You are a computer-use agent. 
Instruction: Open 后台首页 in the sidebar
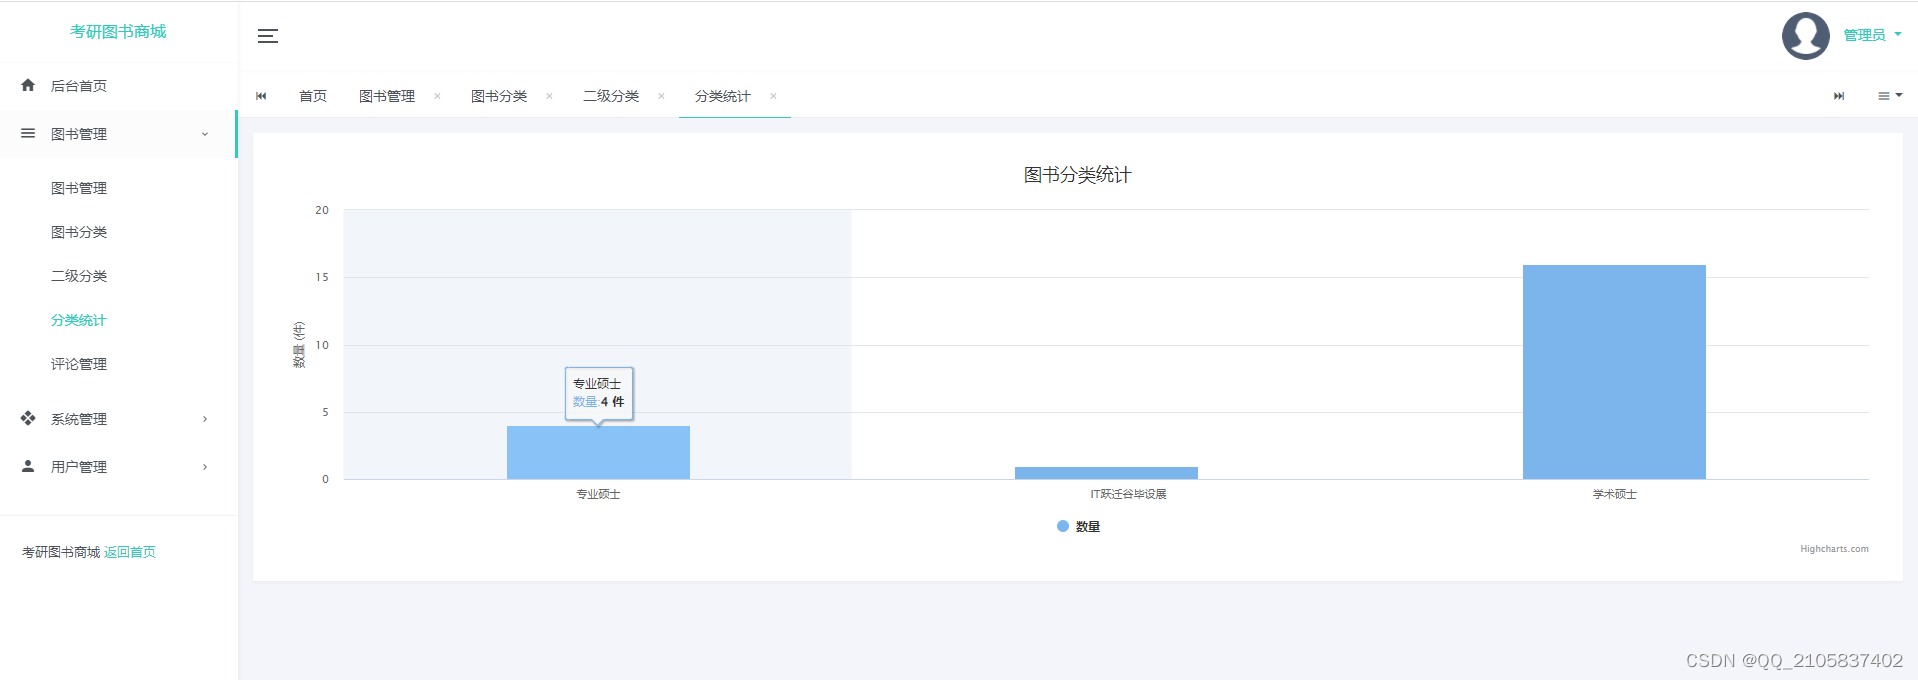pos(79,86)
